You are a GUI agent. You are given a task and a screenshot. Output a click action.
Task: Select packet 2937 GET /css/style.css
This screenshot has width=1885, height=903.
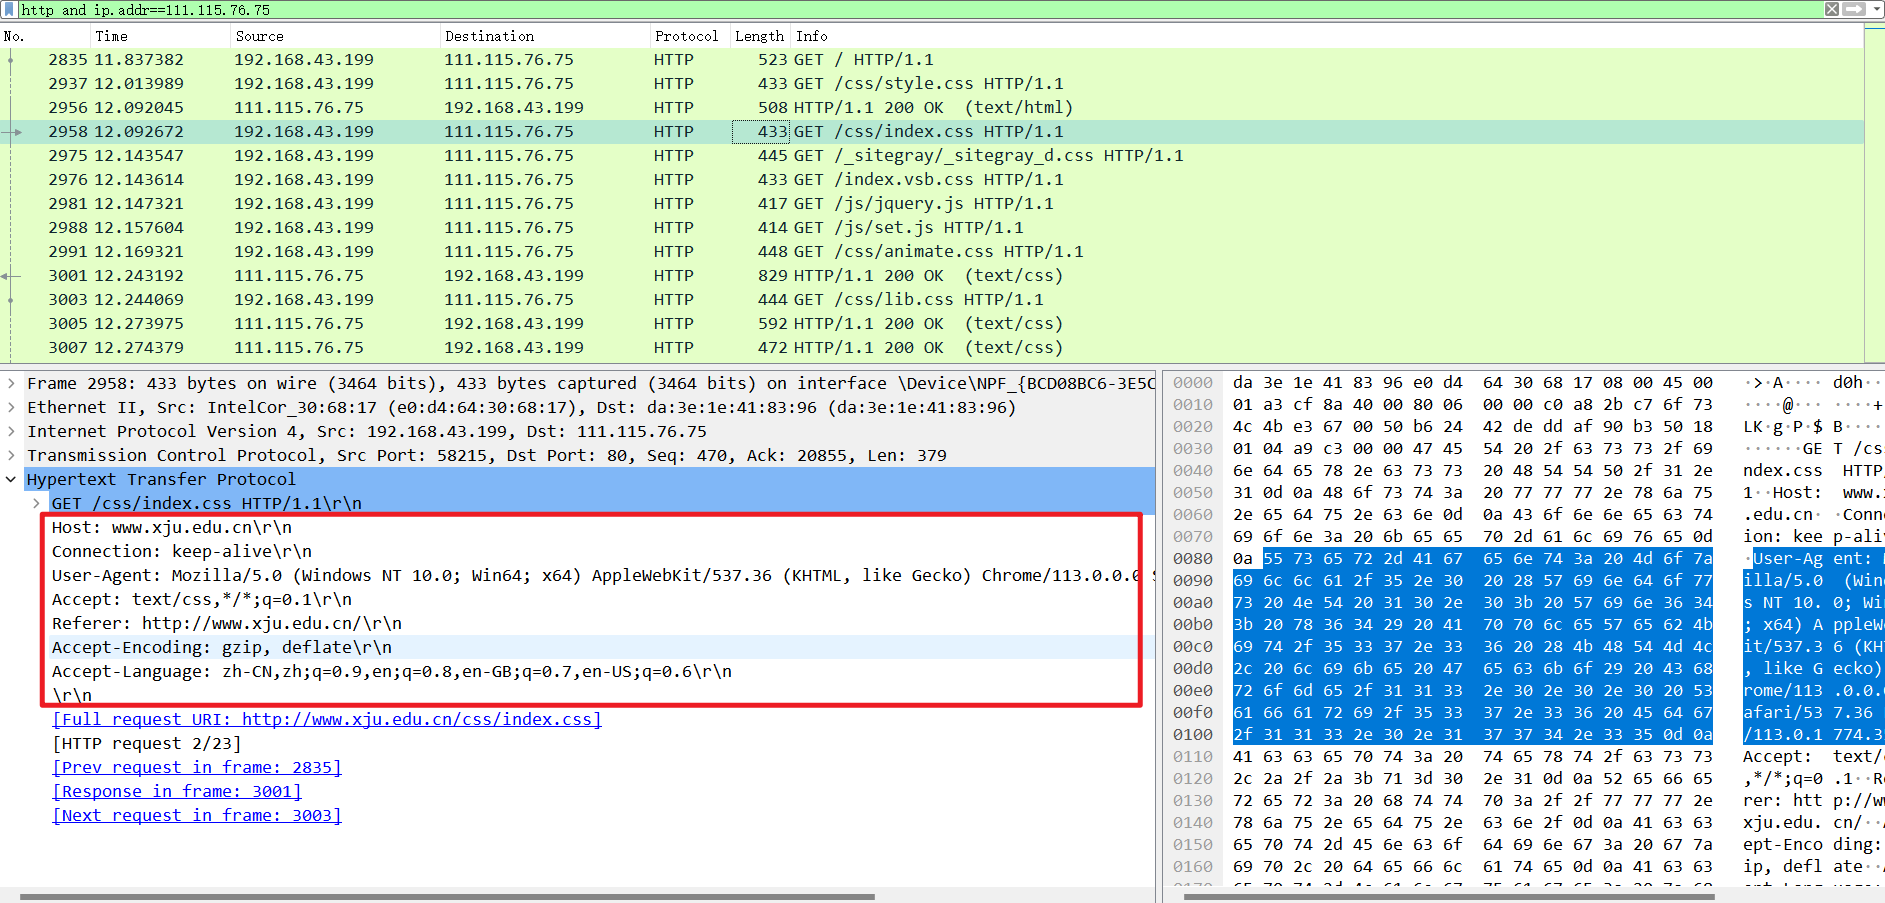click(x=932, y=84)
